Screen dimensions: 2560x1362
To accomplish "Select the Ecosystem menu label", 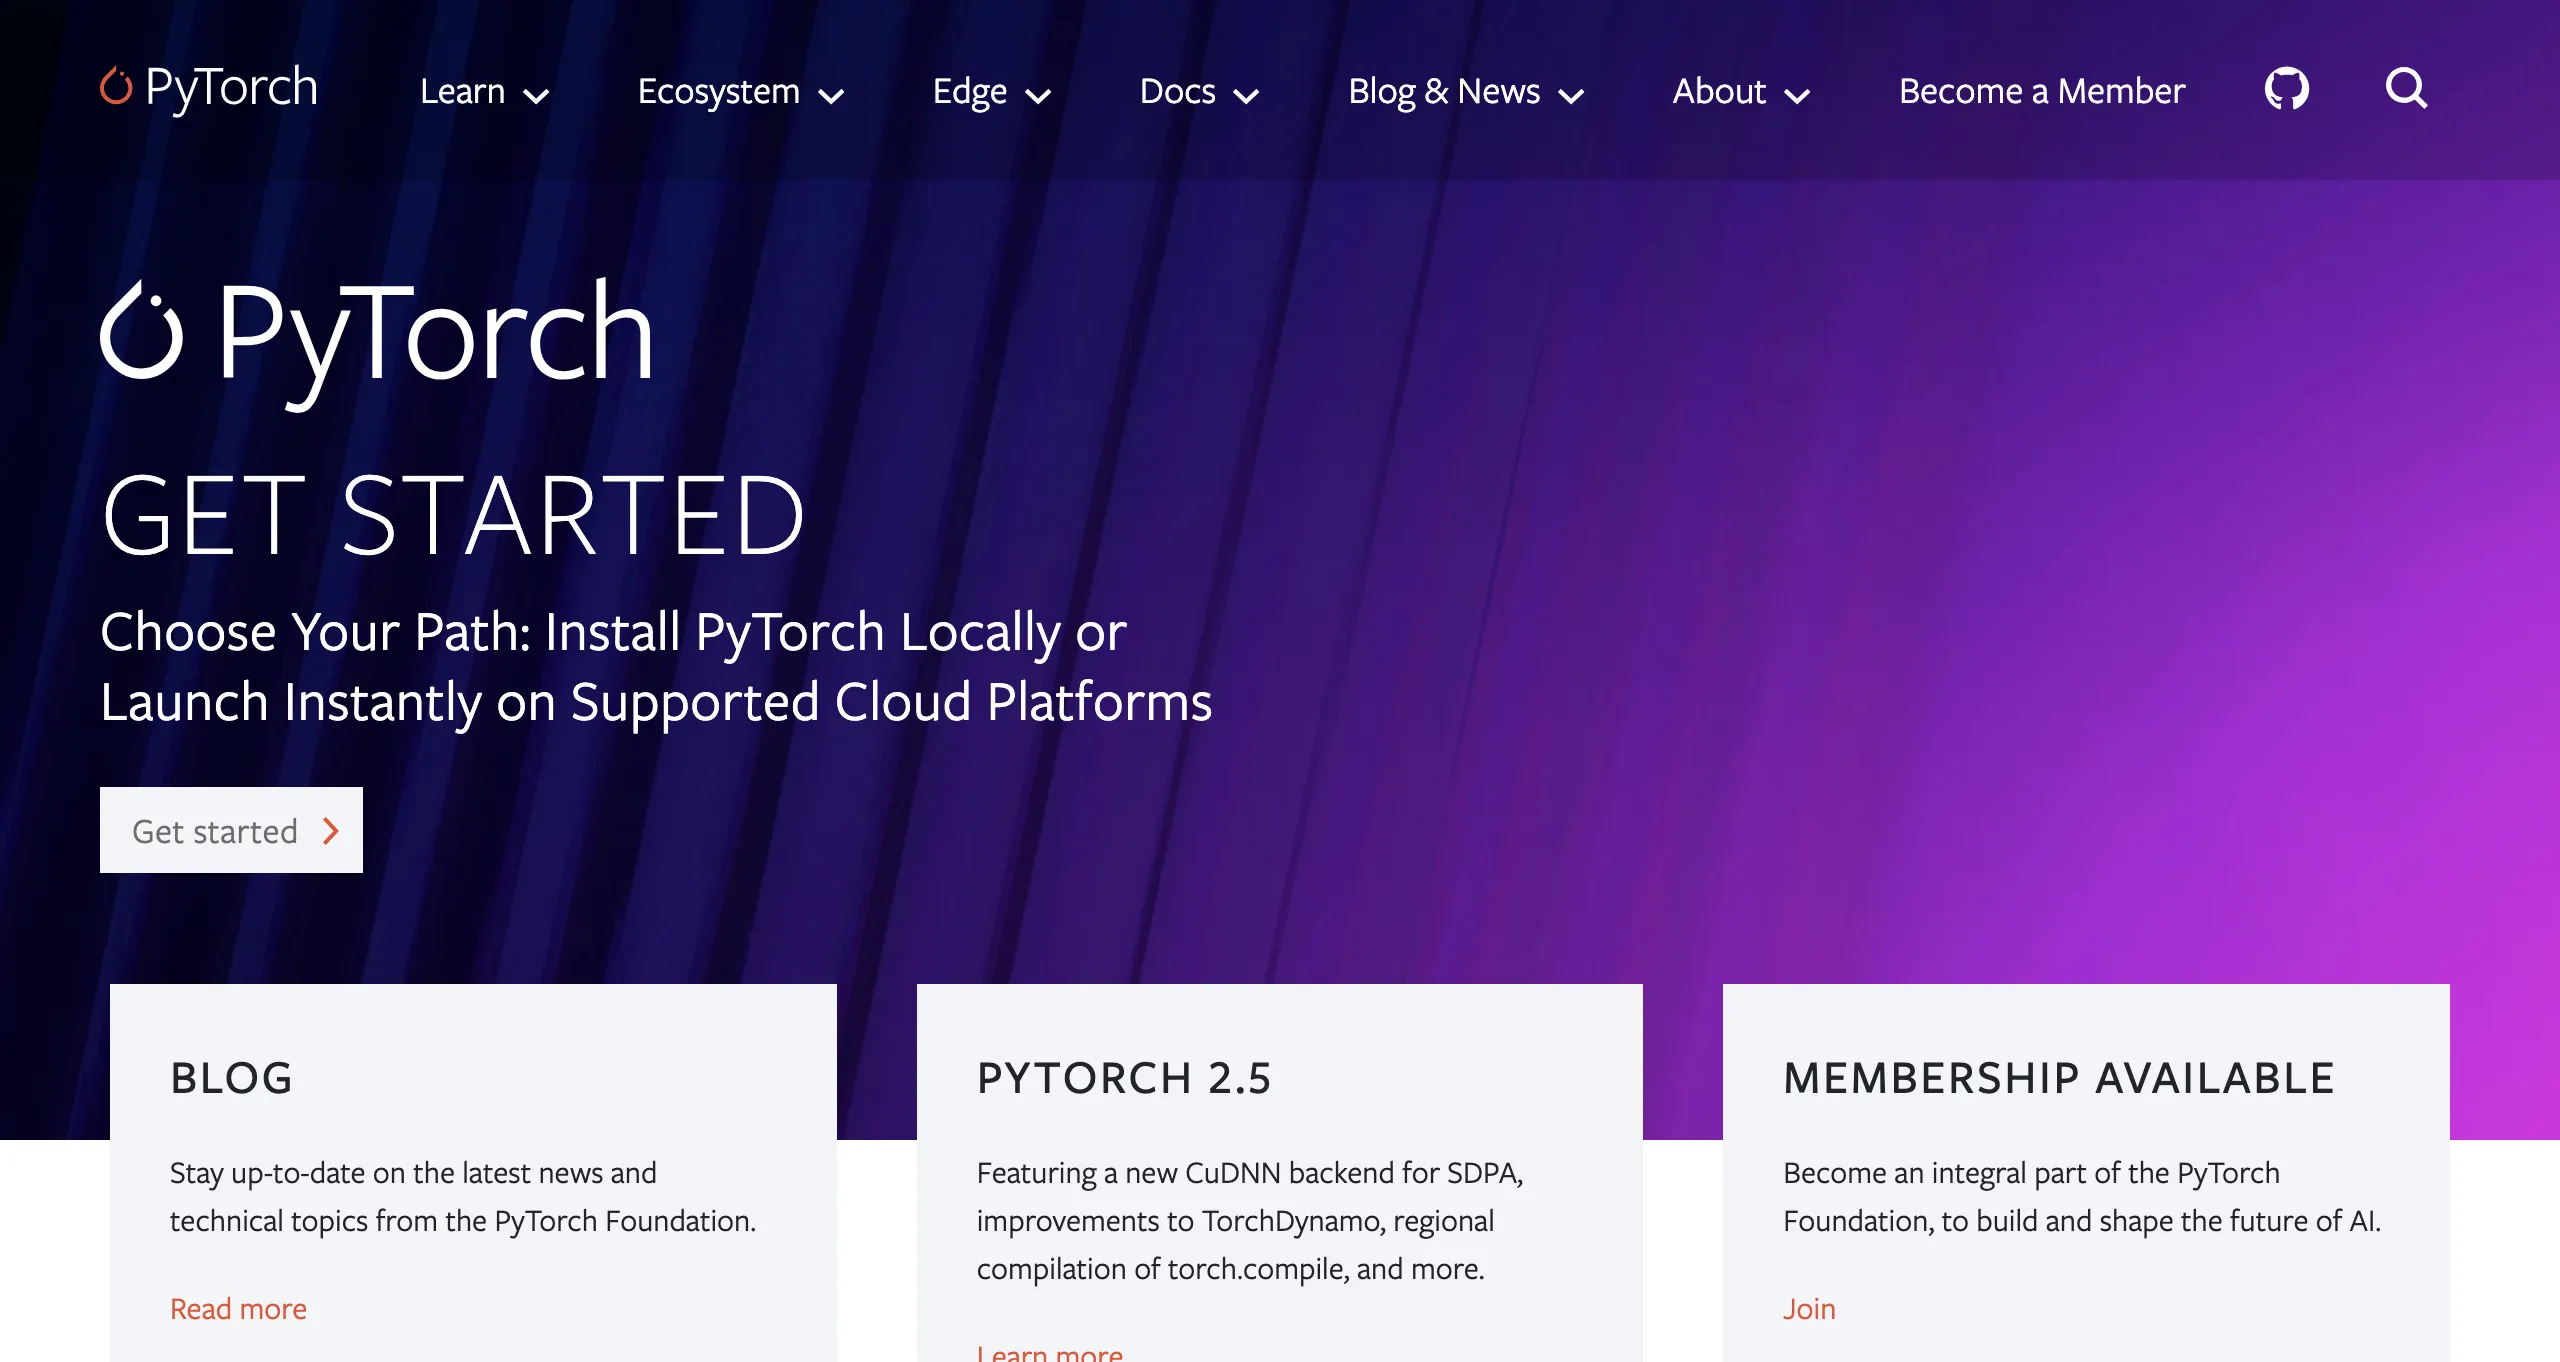I will tap(719, 92).
